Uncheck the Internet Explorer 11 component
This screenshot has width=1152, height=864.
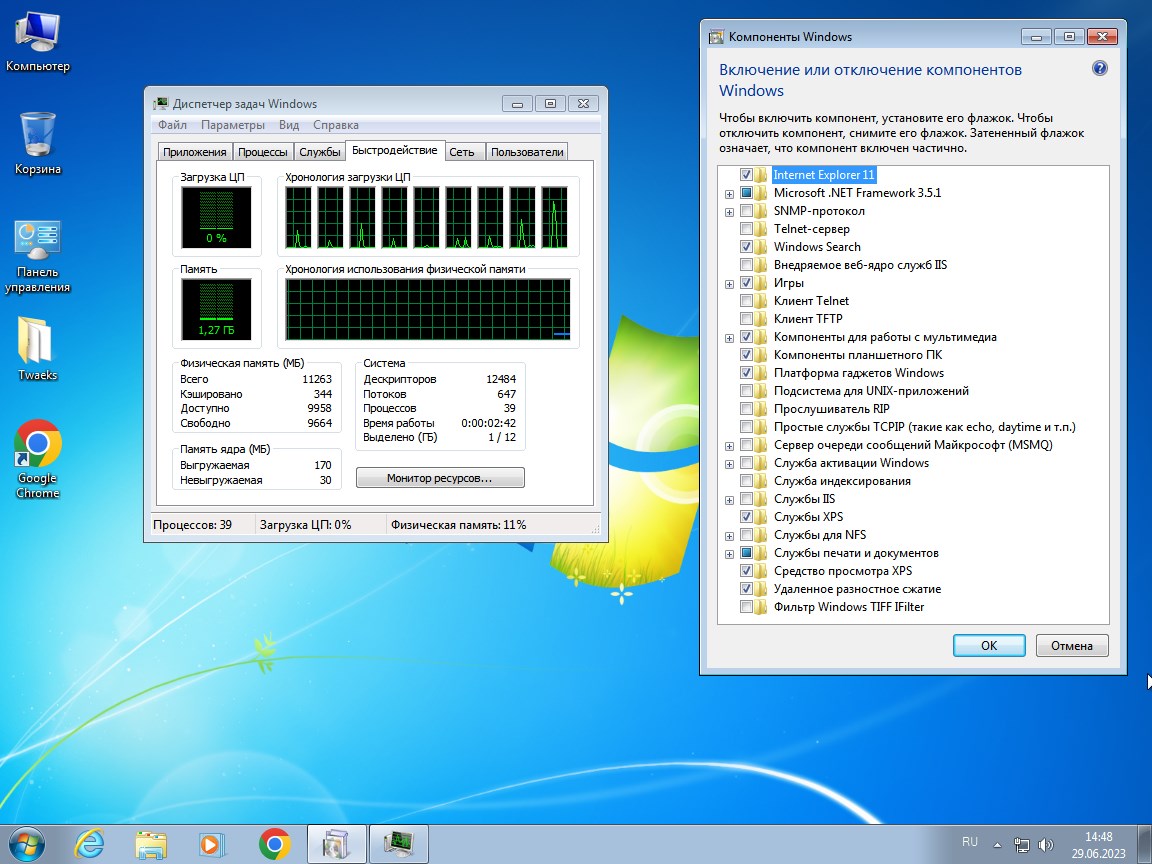click(x=744, y=175)
